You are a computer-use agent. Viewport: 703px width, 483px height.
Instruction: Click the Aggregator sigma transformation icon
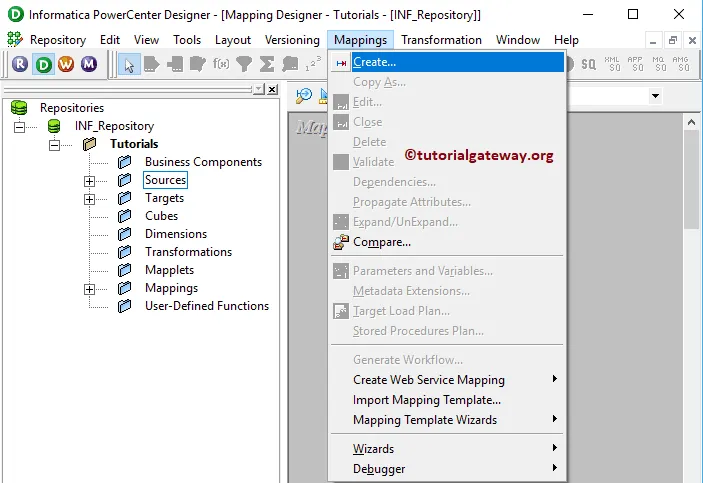pyautogui.click(x=267, y=64)
